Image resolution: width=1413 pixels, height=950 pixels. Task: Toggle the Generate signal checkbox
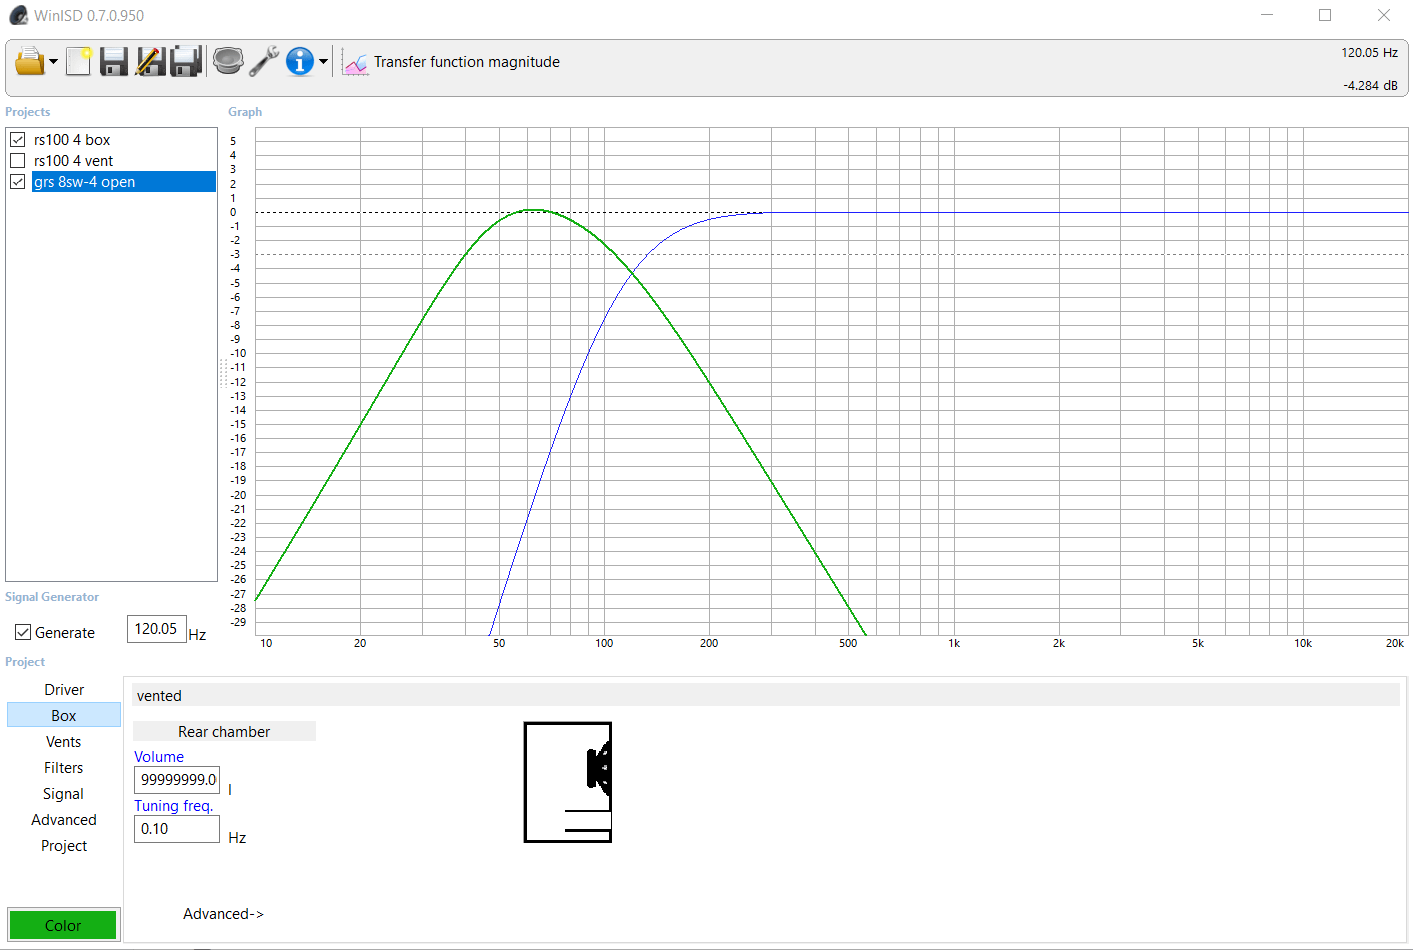(x=23, y=633)
